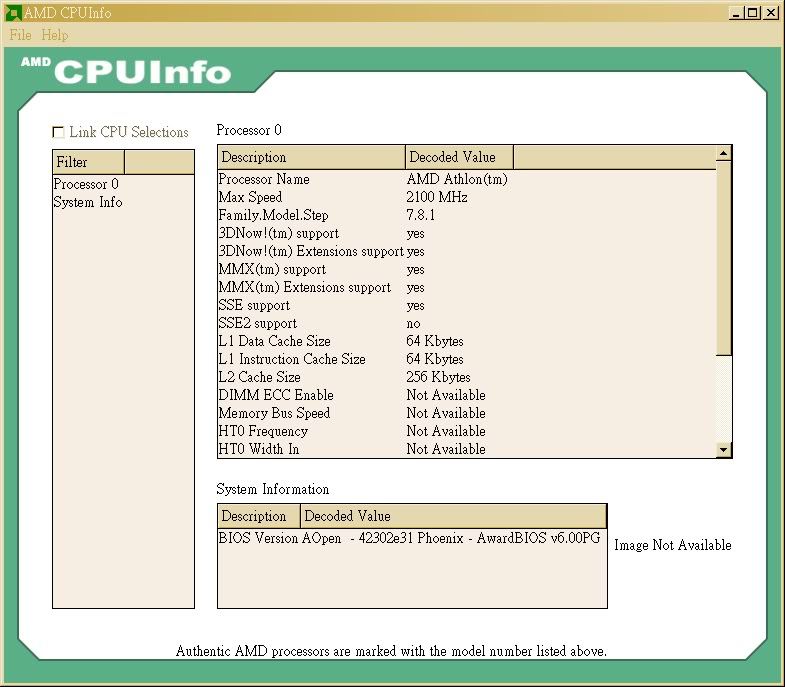Click System Information Decoded Value header
Screen dimensions: 785x687
[x=454, y=516]
